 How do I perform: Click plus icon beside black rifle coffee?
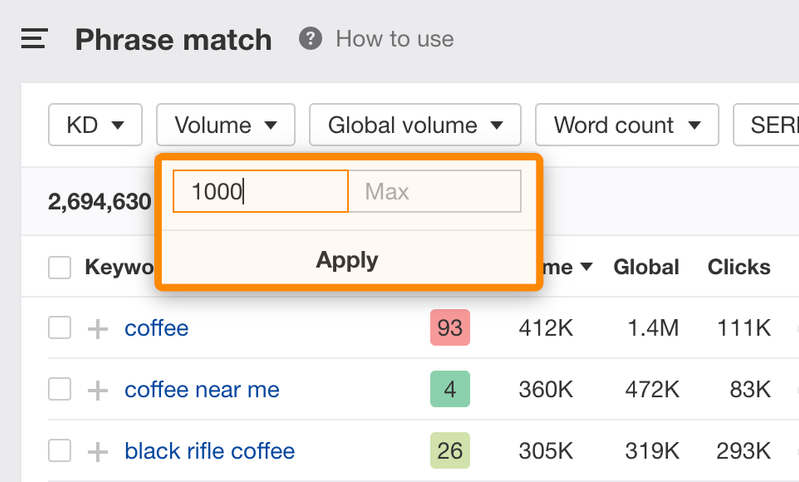(x=97, y=452)
